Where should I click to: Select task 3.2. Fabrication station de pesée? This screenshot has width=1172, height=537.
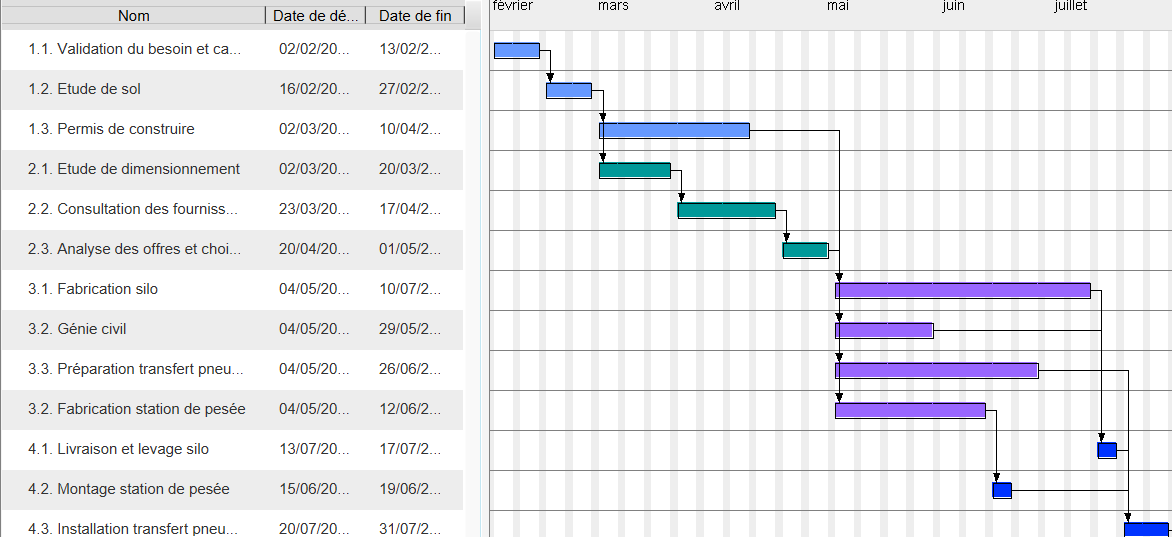(232, 410)
